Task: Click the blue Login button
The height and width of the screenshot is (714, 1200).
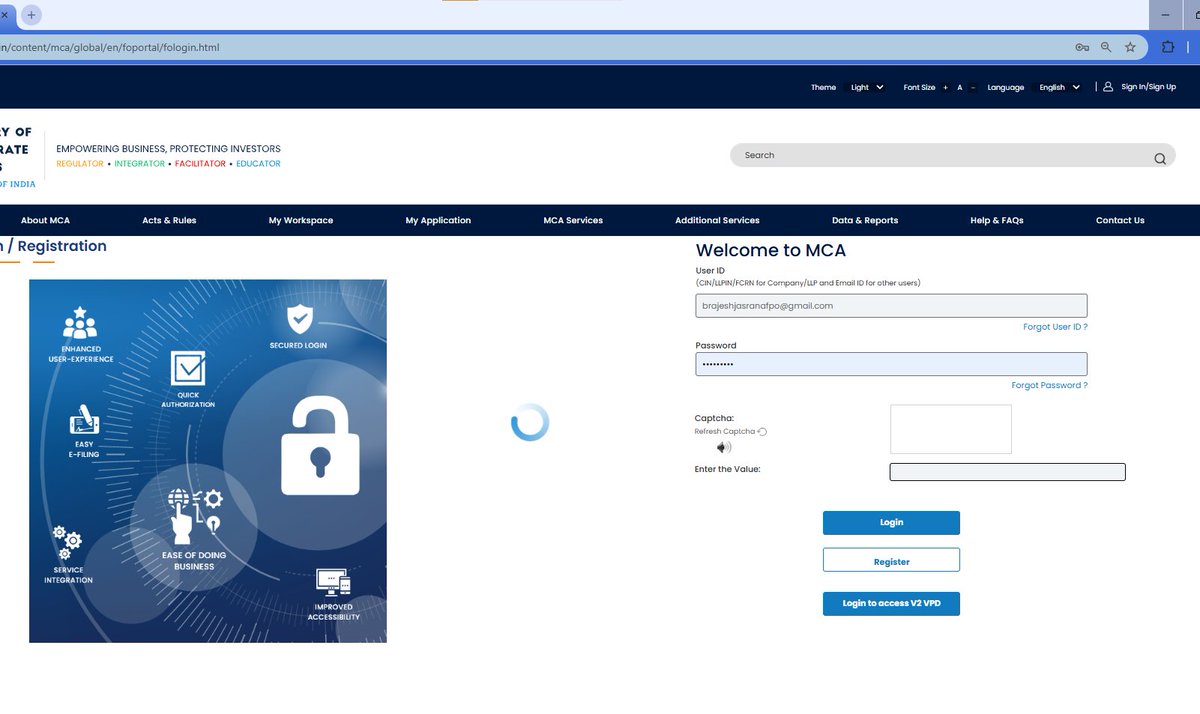Action: tap(891, 523)
